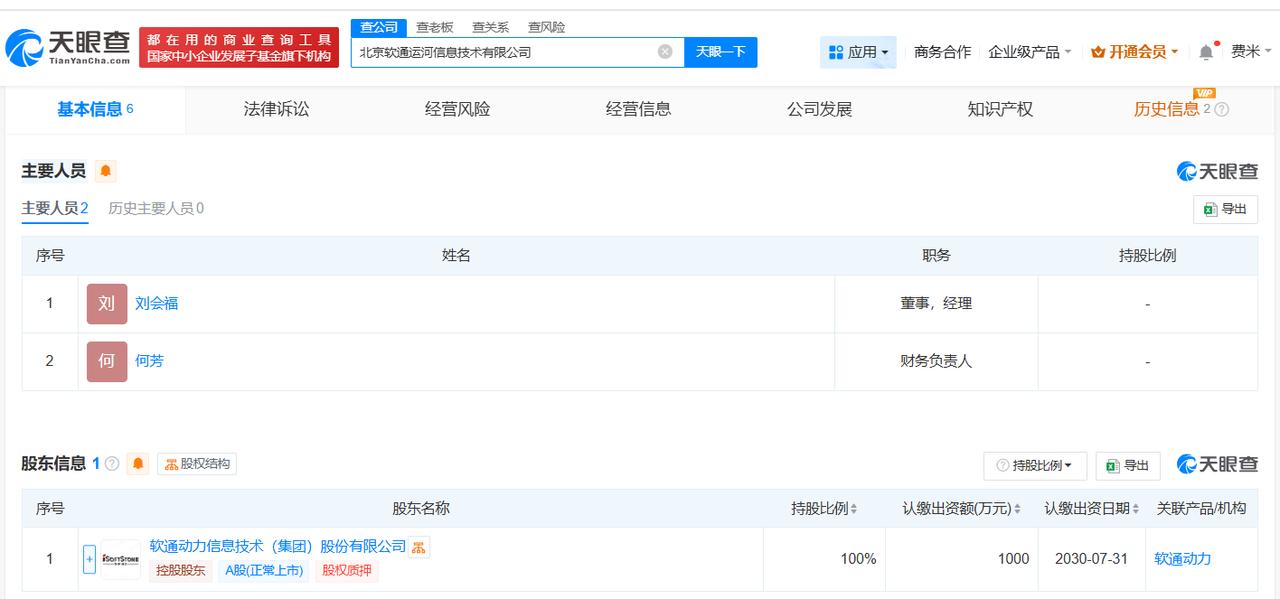Screen dimensions: 1280x599
Task: Clear the search box with the X icon
Action: coord(665,52)
